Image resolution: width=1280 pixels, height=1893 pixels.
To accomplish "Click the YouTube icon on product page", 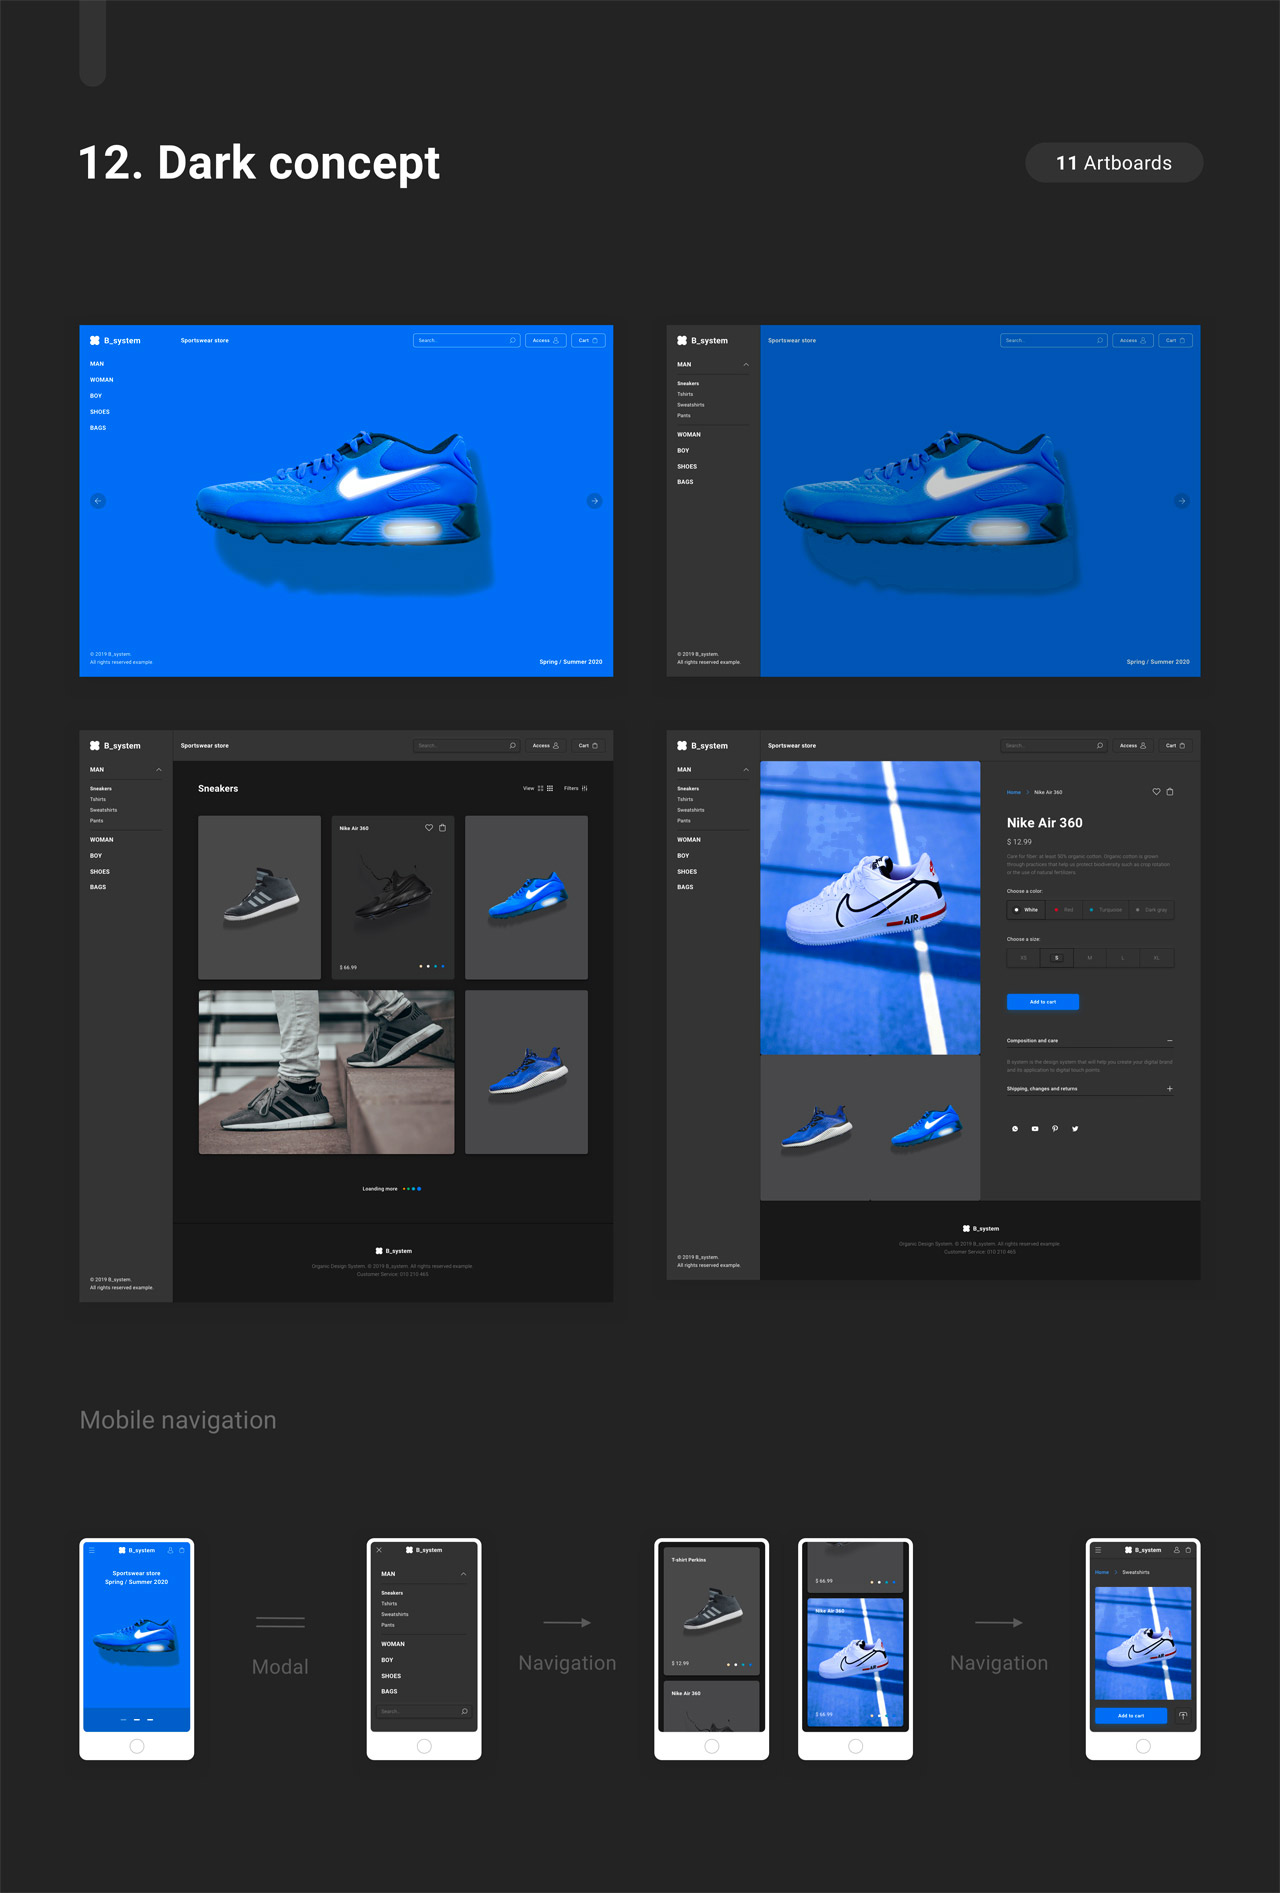I will click(1035, 1129).
